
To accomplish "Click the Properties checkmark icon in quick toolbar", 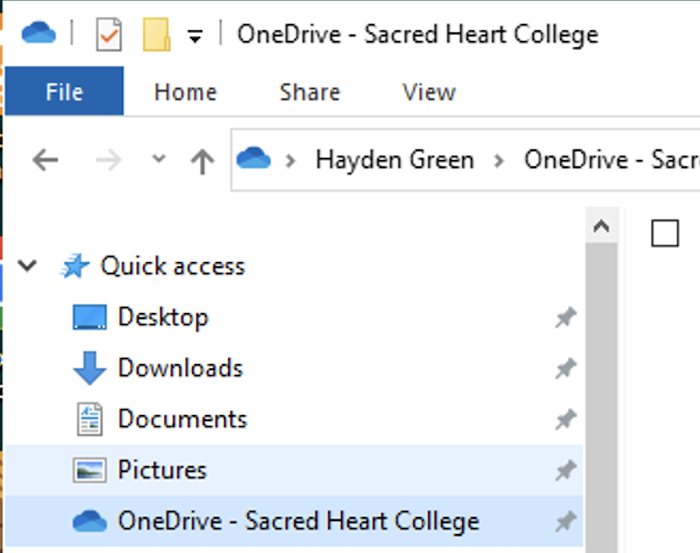I will click(x=109, y=35).
